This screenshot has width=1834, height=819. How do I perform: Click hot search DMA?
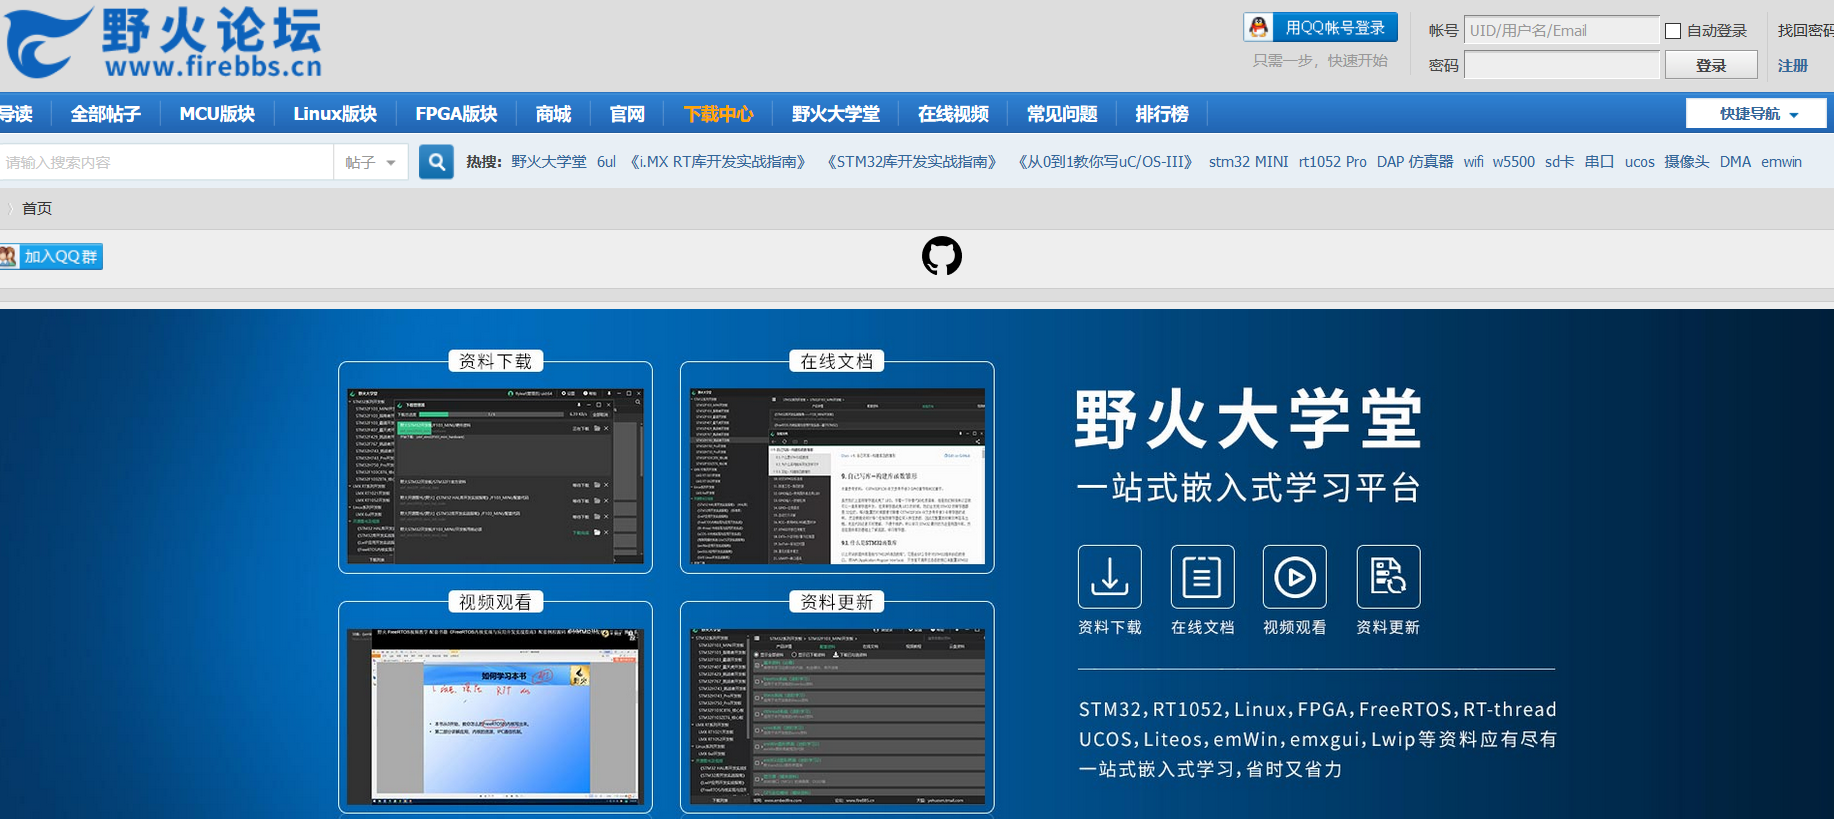(1735, 162)
